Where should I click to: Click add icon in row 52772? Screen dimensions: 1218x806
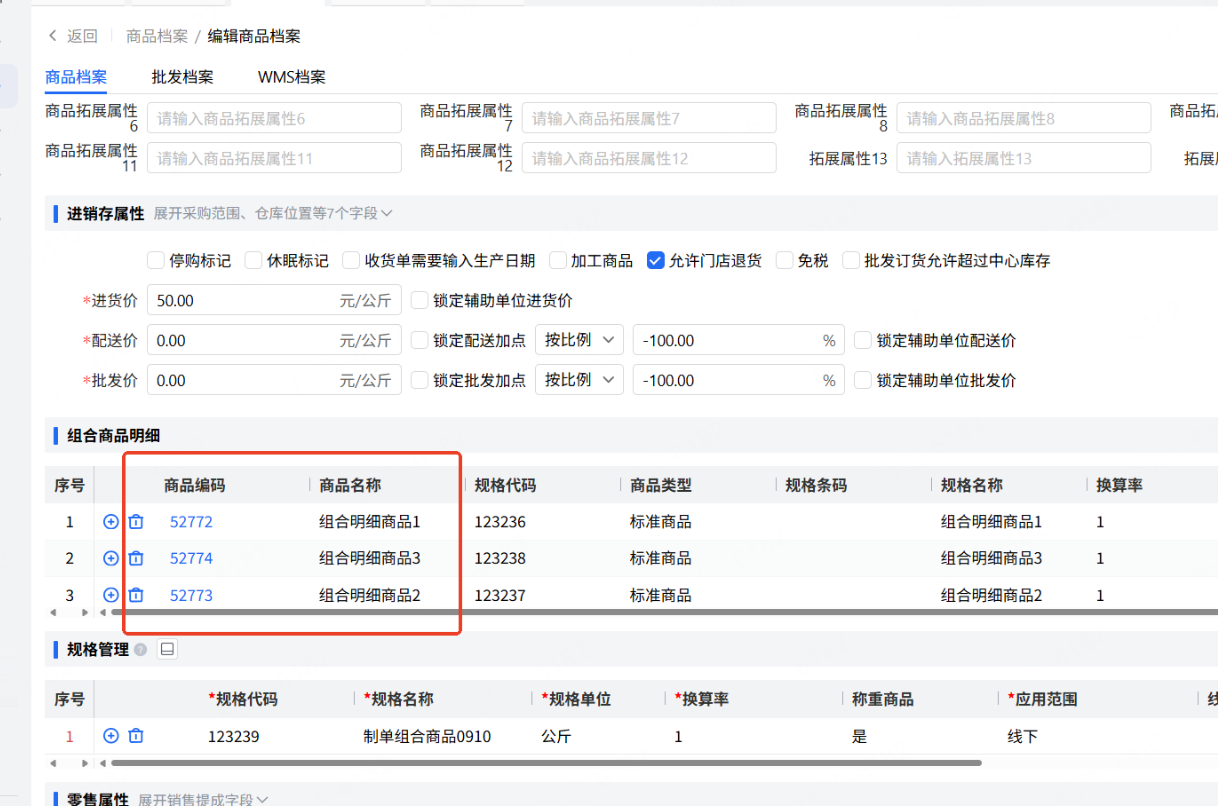pos(111,522)
